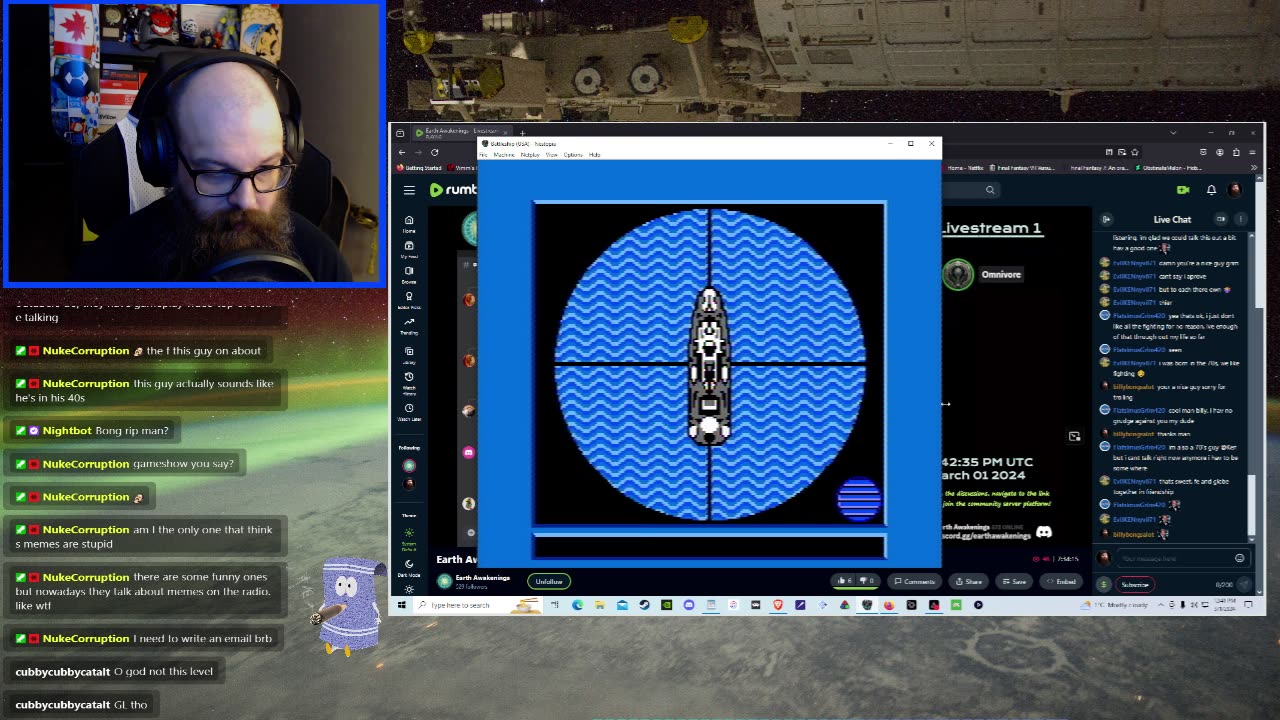Select the Earth Awakenings Livestream tab

[x=461, y=132]
